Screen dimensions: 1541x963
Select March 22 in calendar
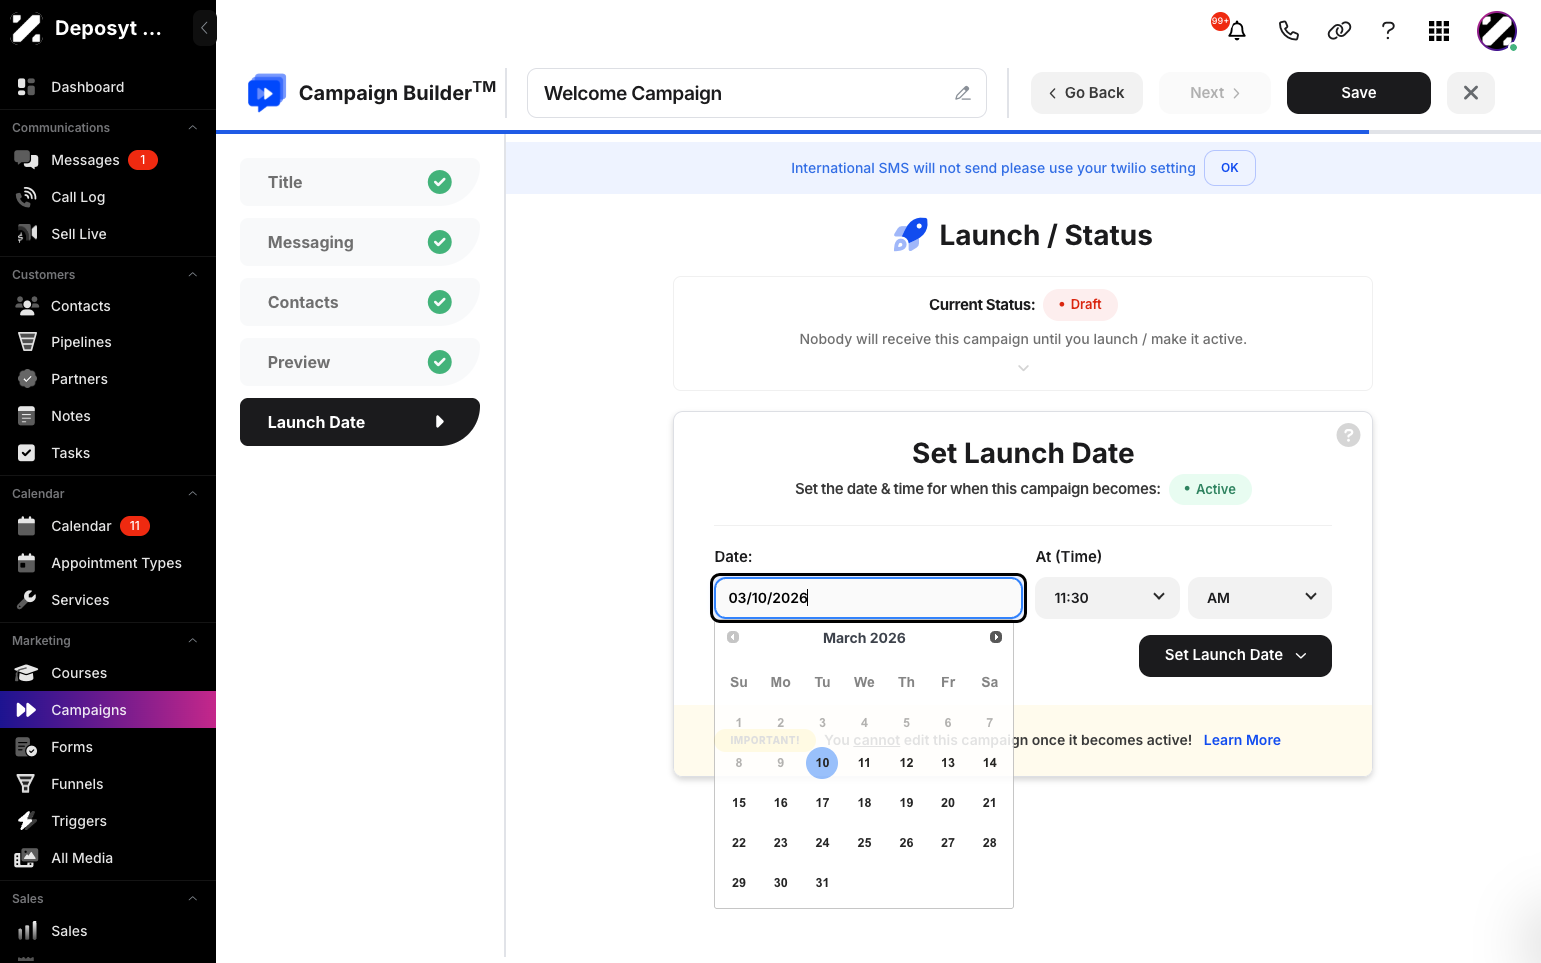(739, 843)
